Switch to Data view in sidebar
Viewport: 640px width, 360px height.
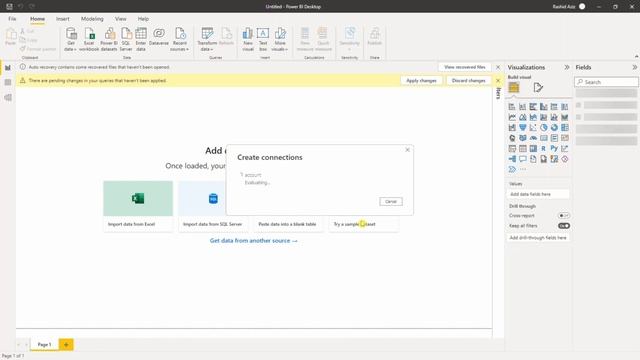click(x=8, y=82)
